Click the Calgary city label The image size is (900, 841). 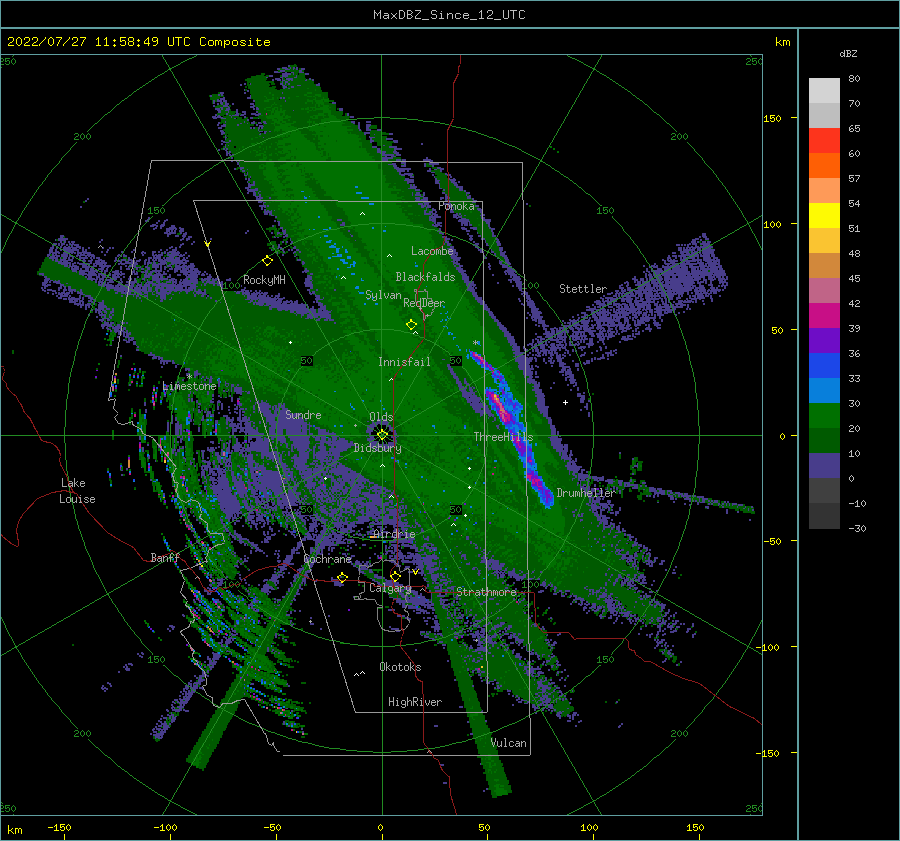click(x=390, y=588)
